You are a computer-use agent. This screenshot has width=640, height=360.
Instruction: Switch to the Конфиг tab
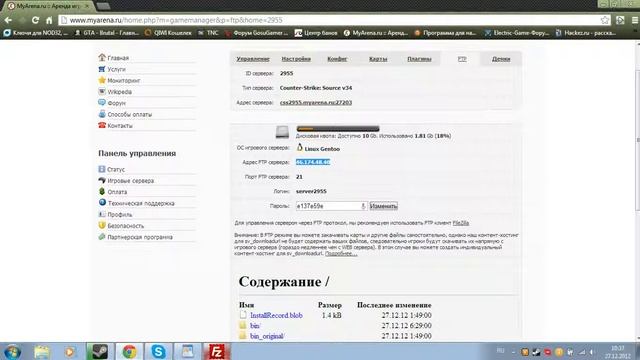point(337,59)
